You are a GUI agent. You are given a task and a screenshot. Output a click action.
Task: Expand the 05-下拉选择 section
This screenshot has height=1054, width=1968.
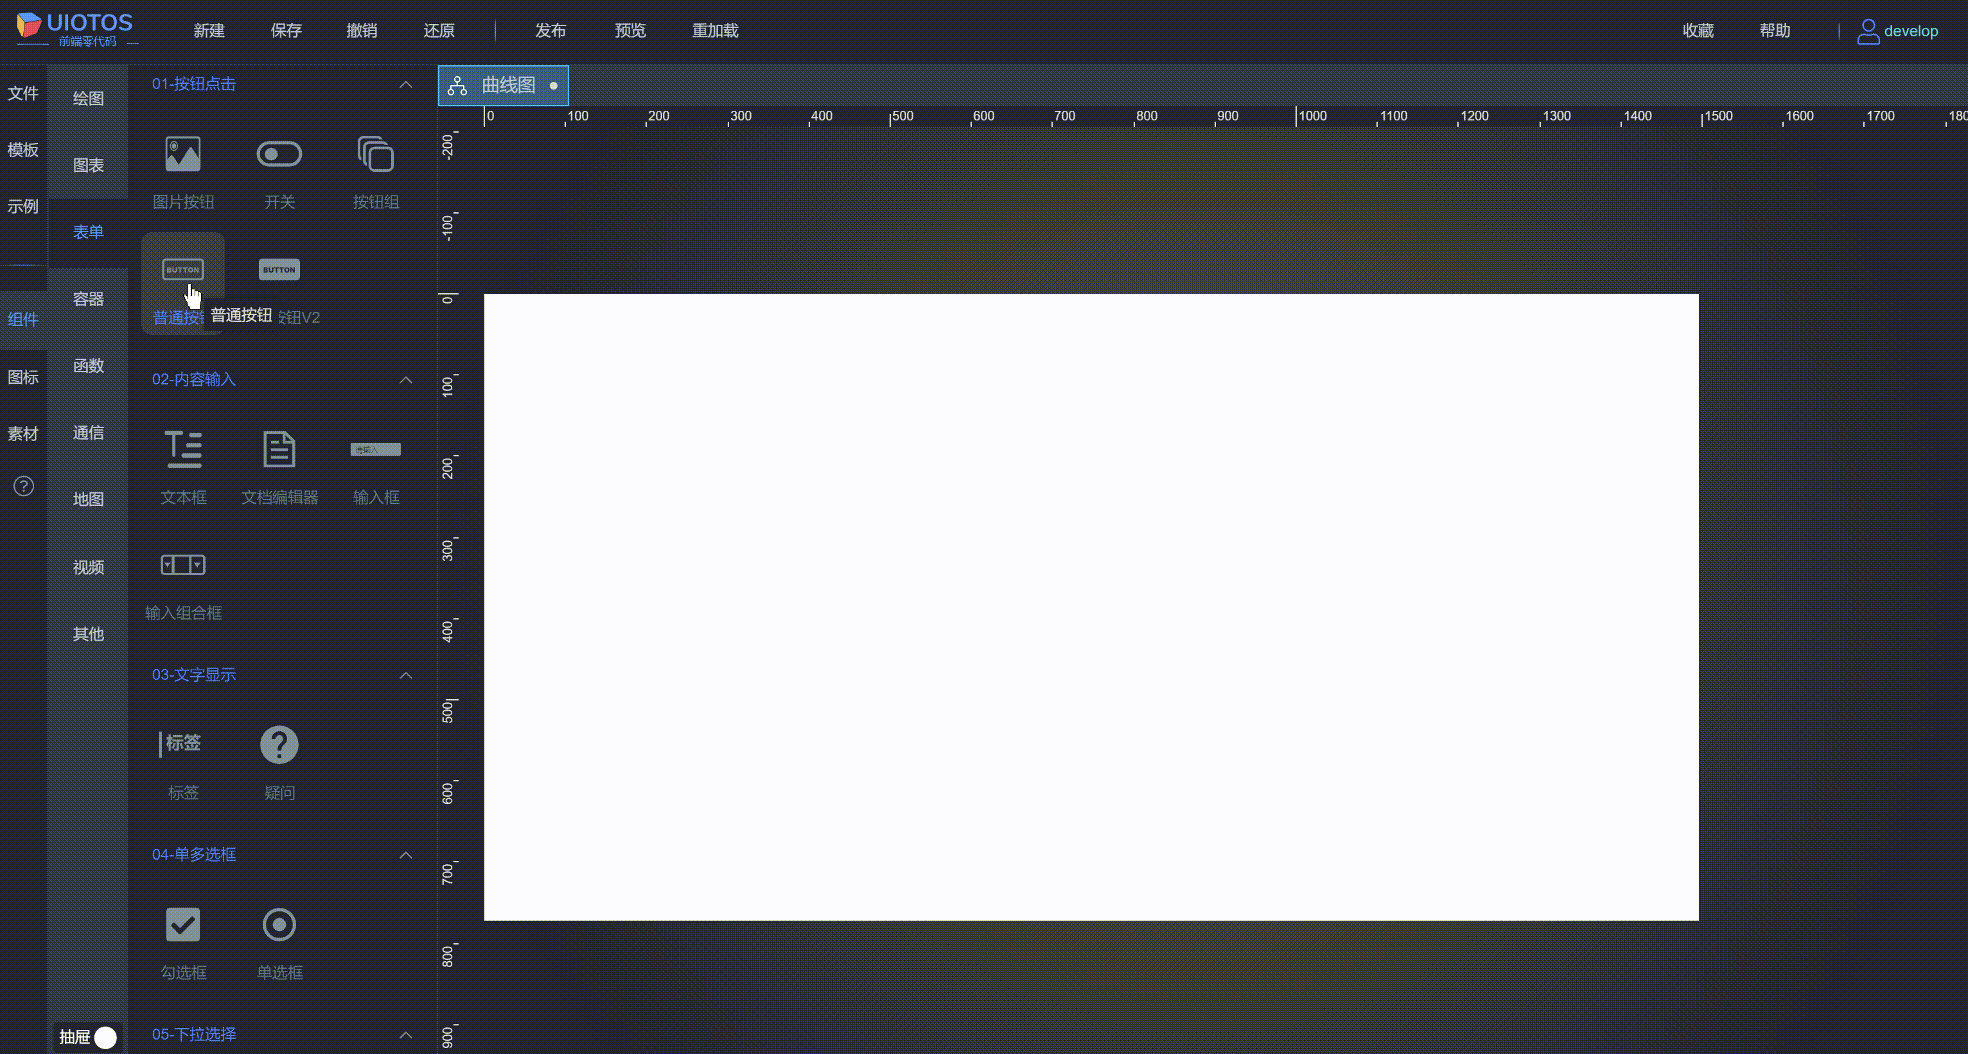point(406,1035)
